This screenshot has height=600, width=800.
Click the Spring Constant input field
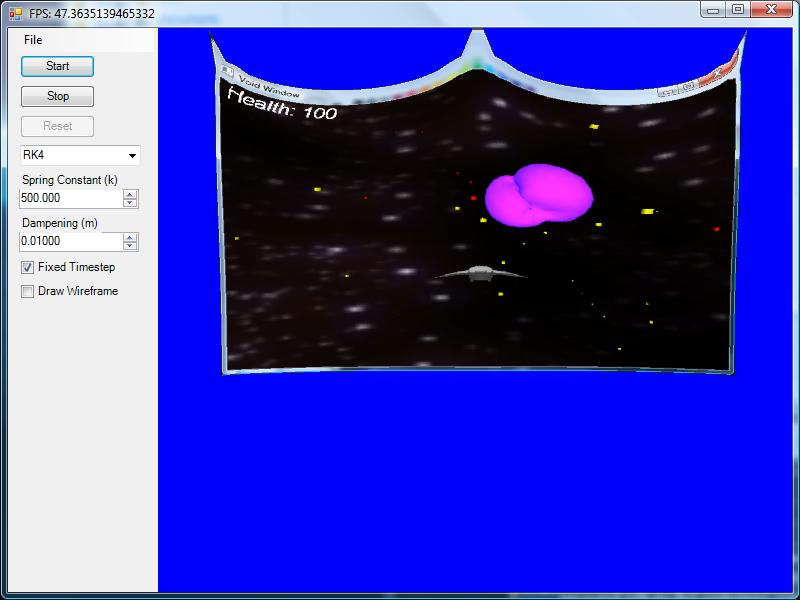coord(70,198)
